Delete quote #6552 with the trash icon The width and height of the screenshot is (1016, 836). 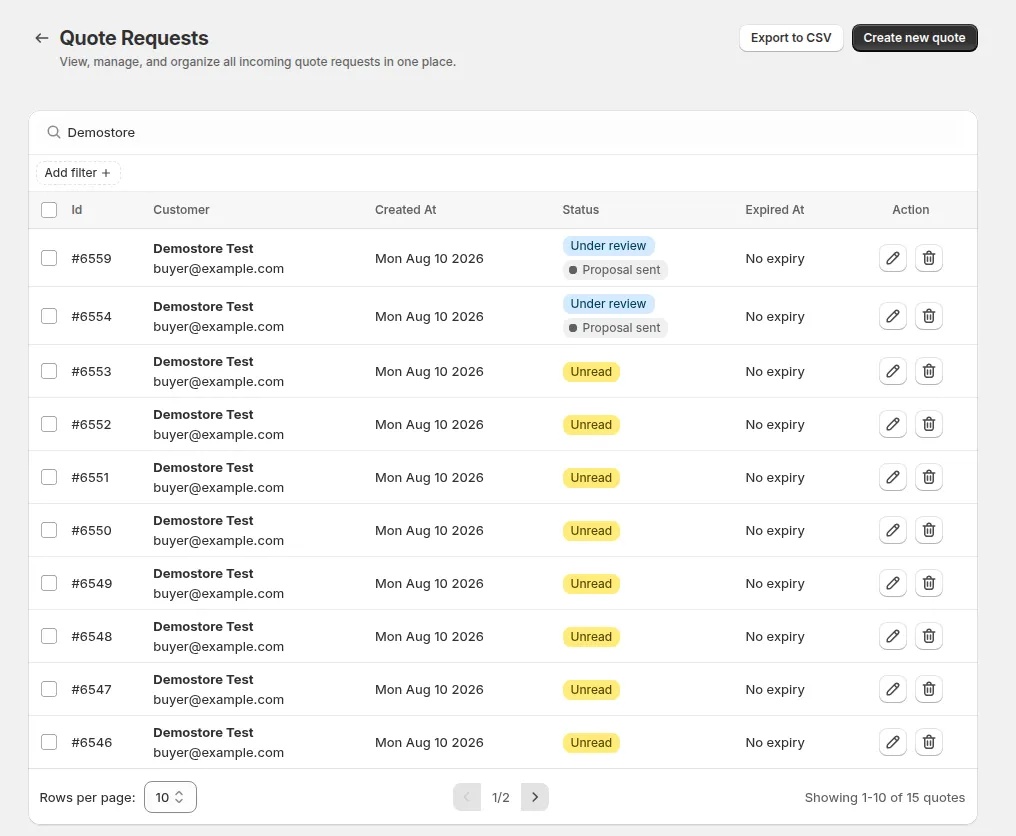[x=929, y=424]
